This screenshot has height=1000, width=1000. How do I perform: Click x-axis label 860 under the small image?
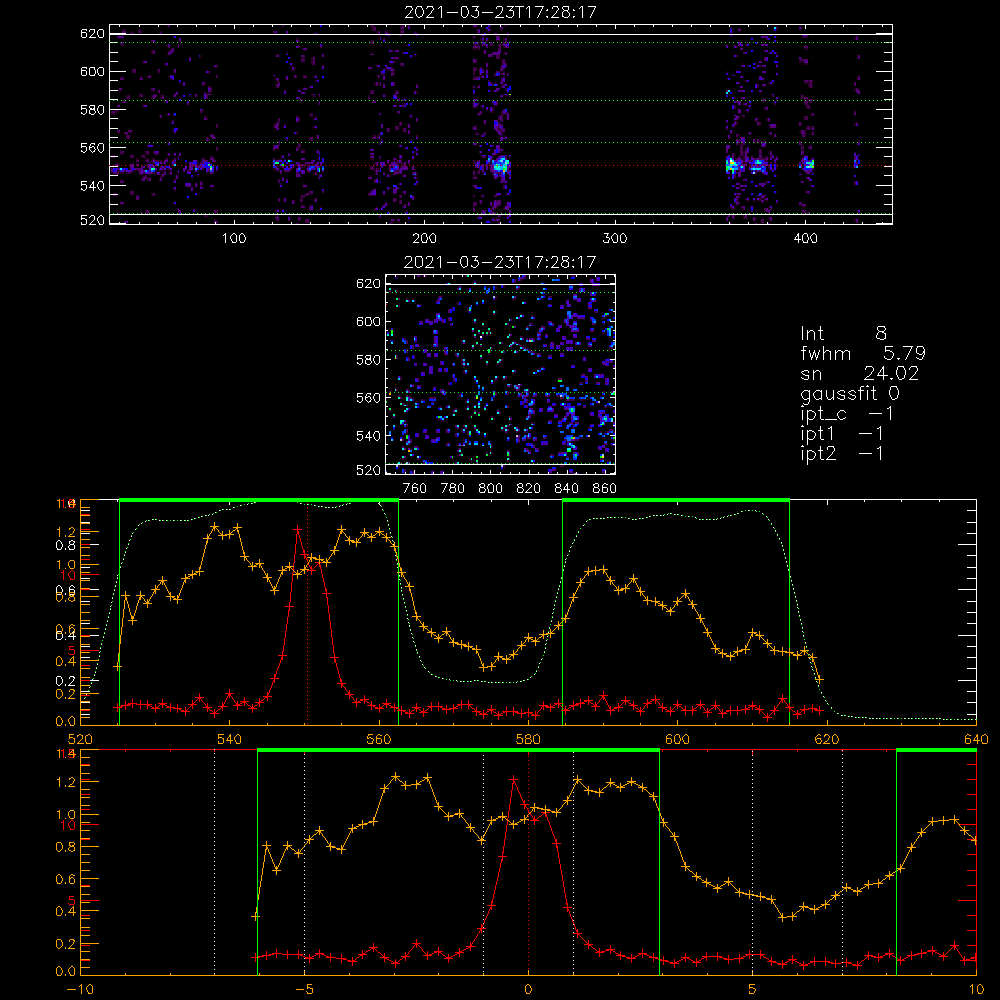(605, 489)
